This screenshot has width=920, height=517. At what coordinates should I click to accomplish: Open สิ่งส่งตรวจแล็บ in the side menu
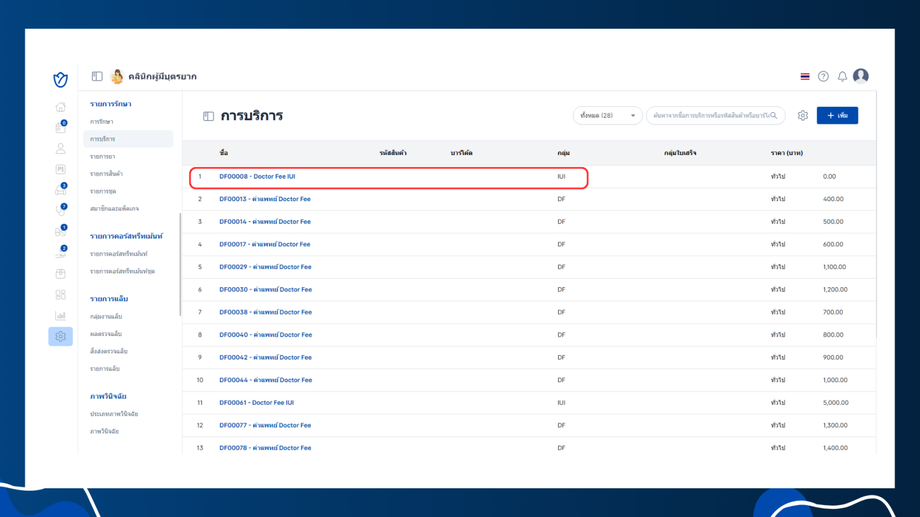pos(109,351)
